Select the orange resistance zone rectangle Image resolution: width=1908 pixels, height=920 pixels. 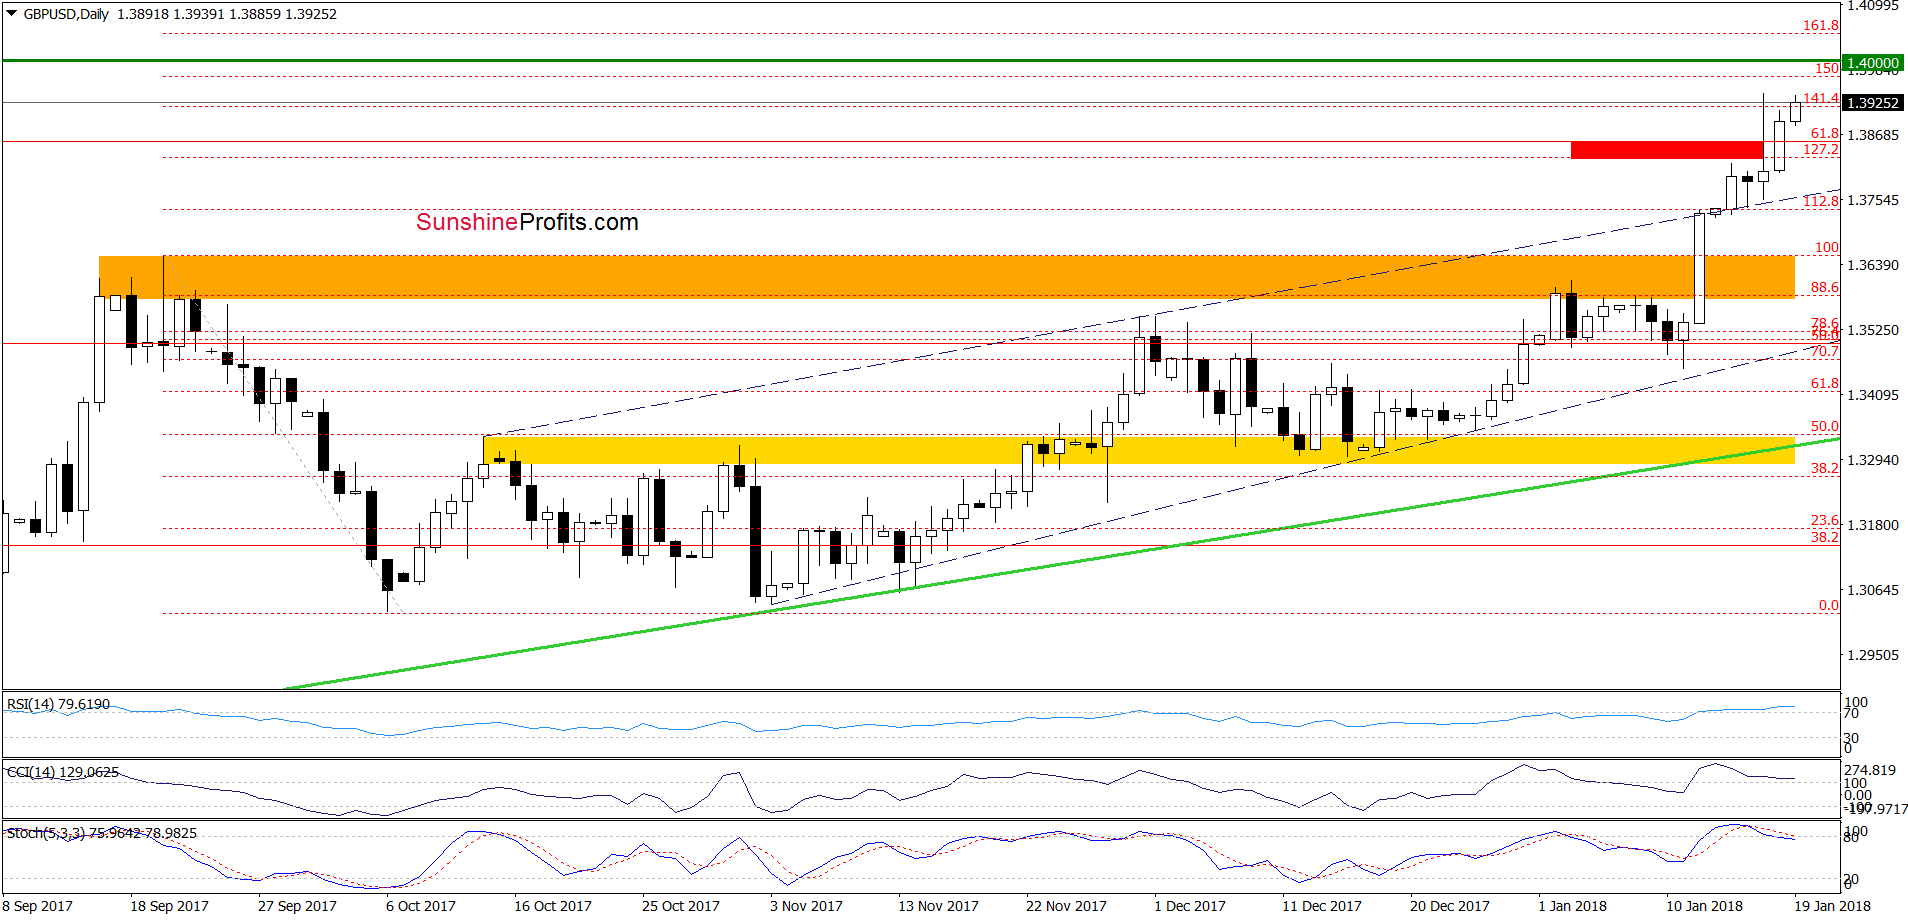tap(947, 277)
